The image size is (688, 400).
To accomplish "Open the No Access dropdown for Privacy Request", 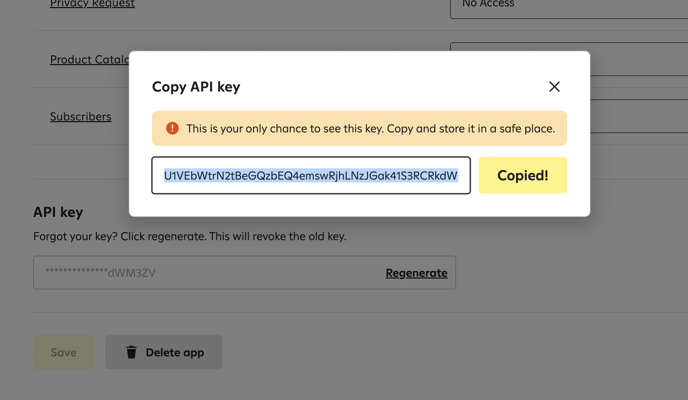I will (x=569, y=7).
